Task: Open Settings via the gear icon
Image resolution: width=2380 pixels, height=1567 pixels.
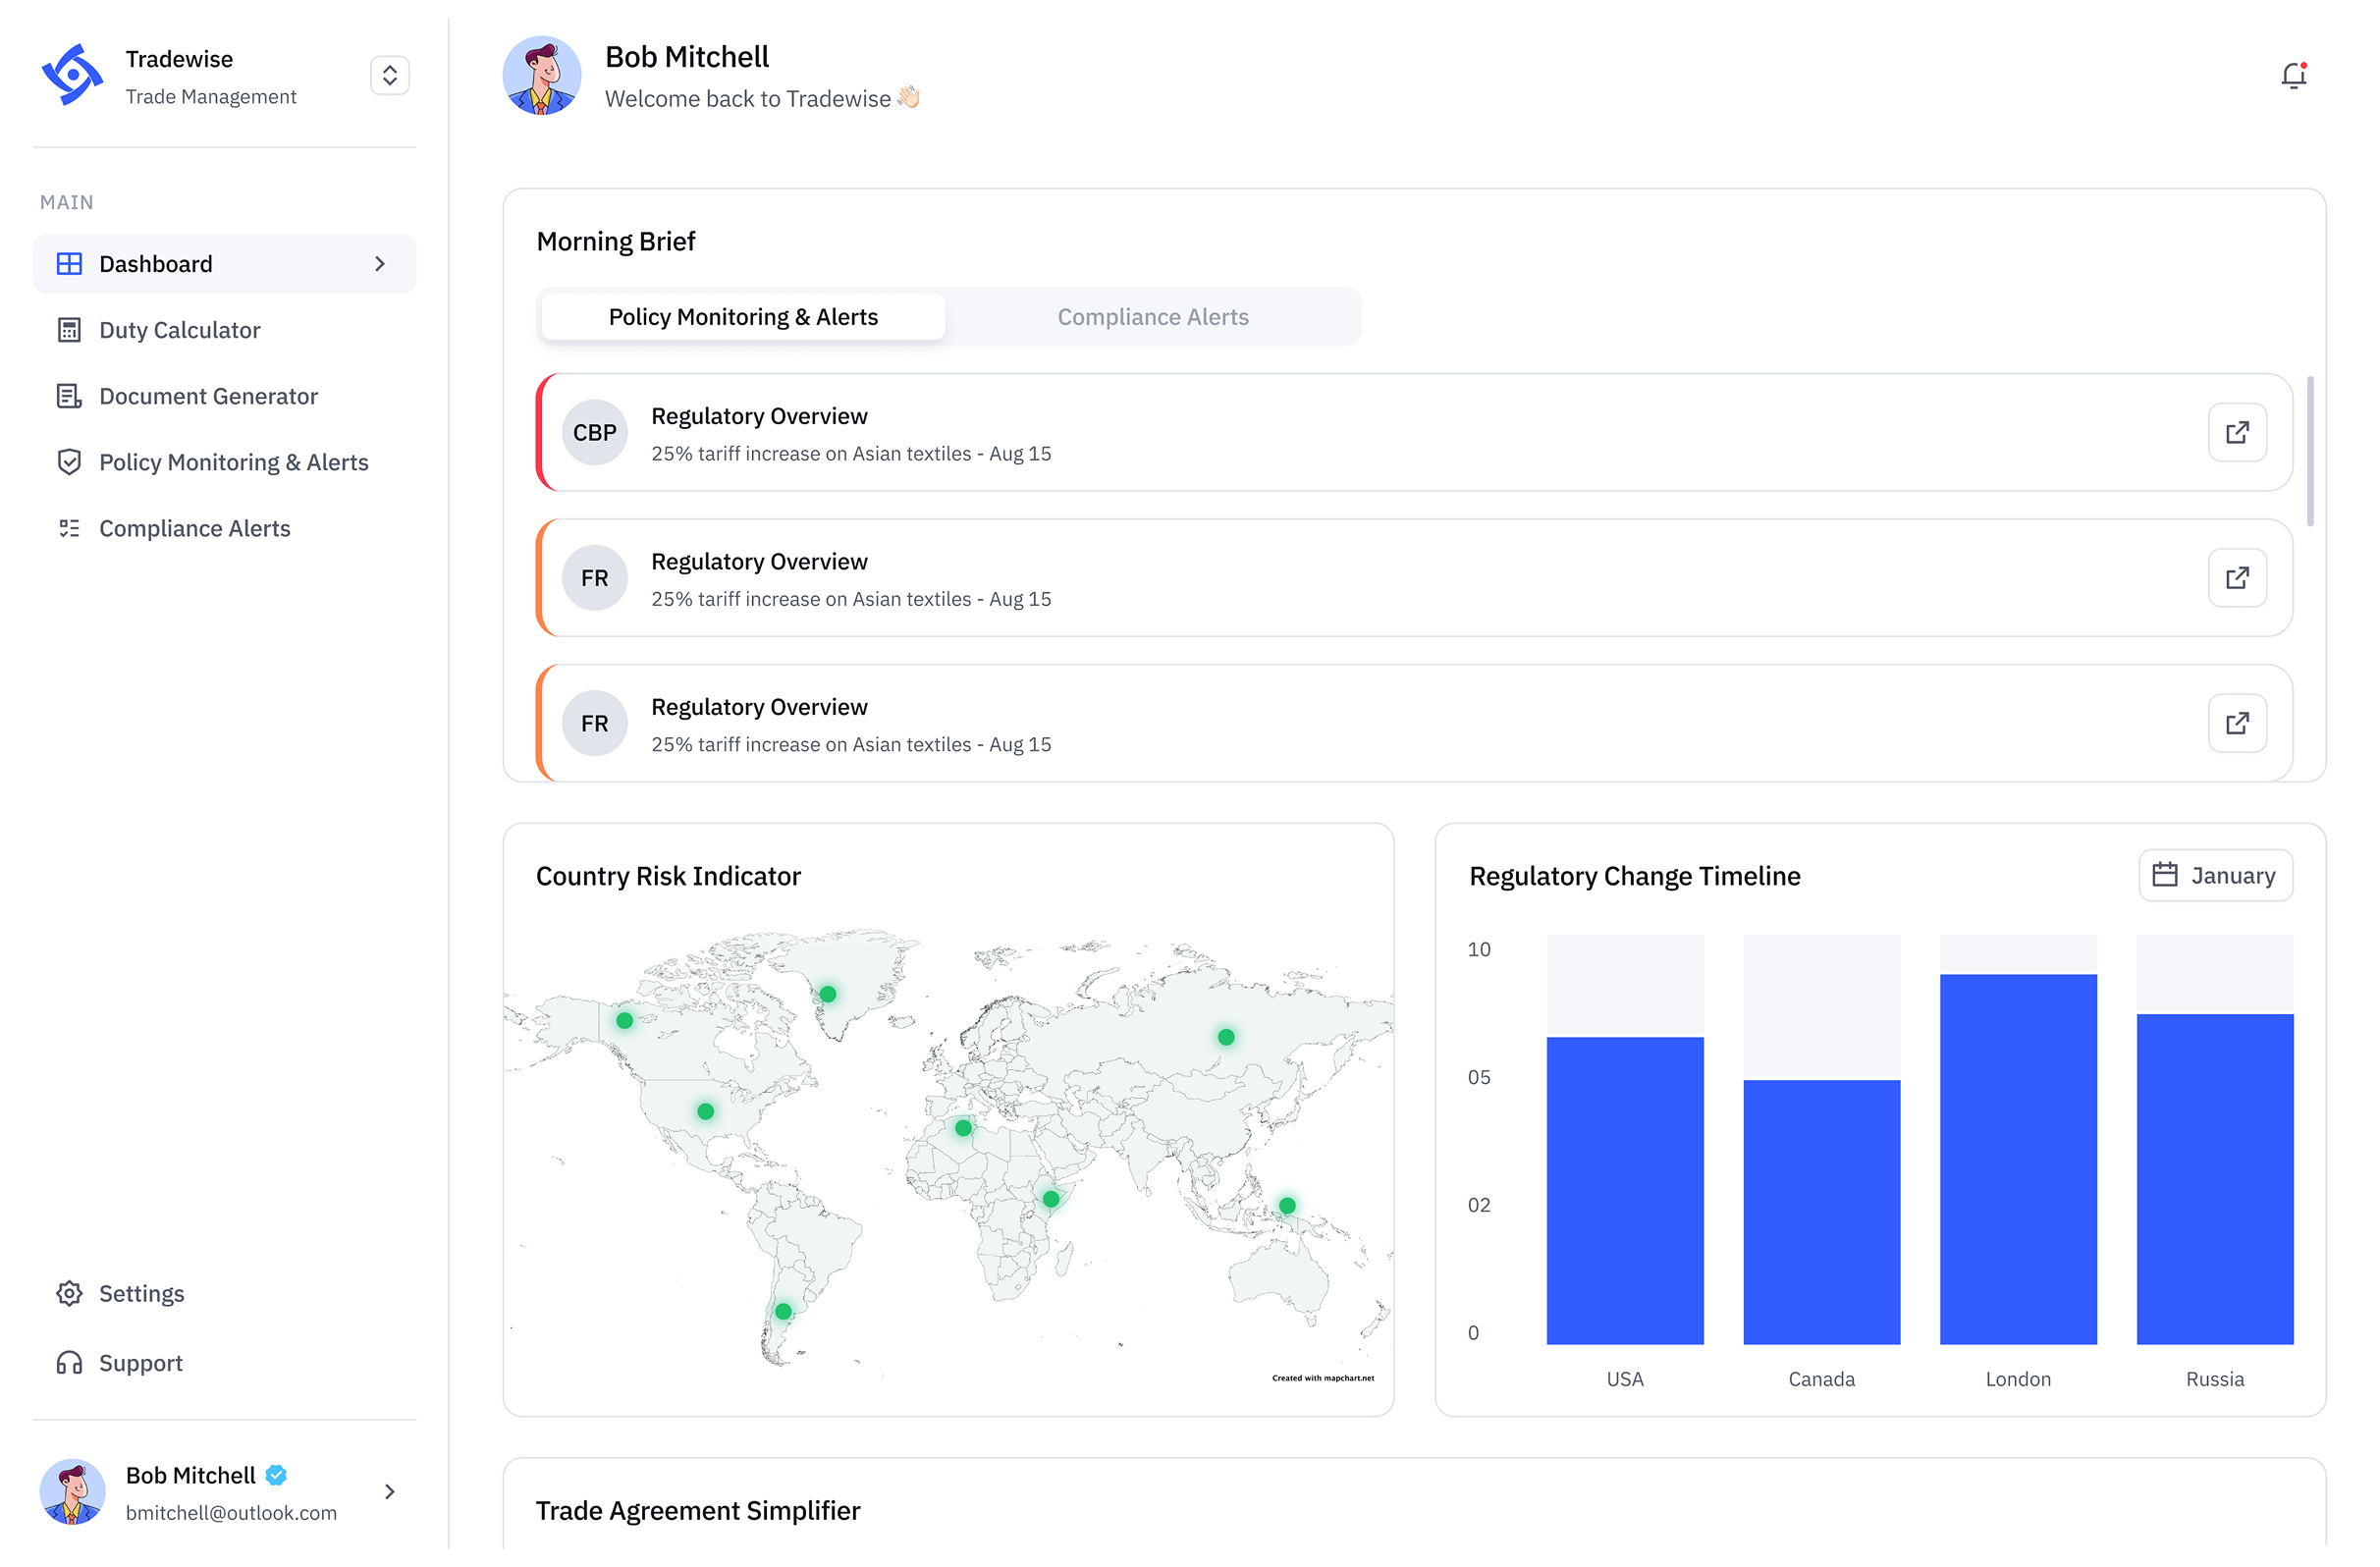Action: pos(69,1293)
